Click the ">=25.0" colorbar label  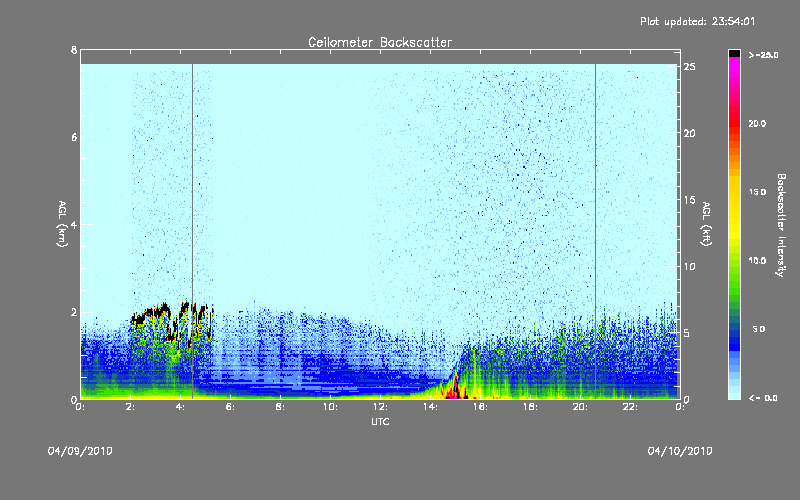[x=763, y=55]
